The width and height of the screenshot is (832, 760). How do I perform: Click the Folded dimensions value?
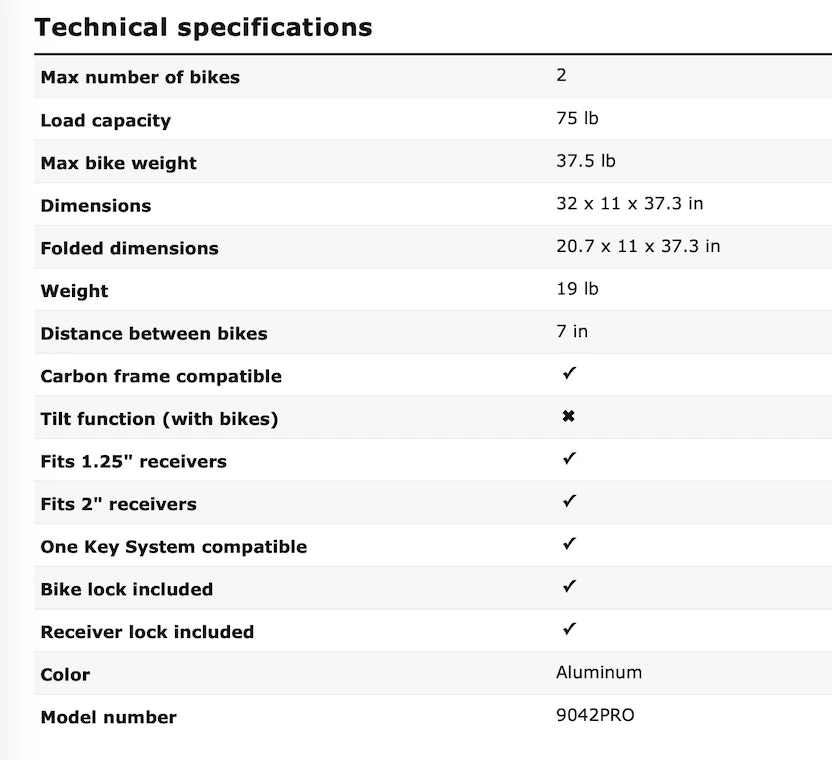tap(637, 246)
